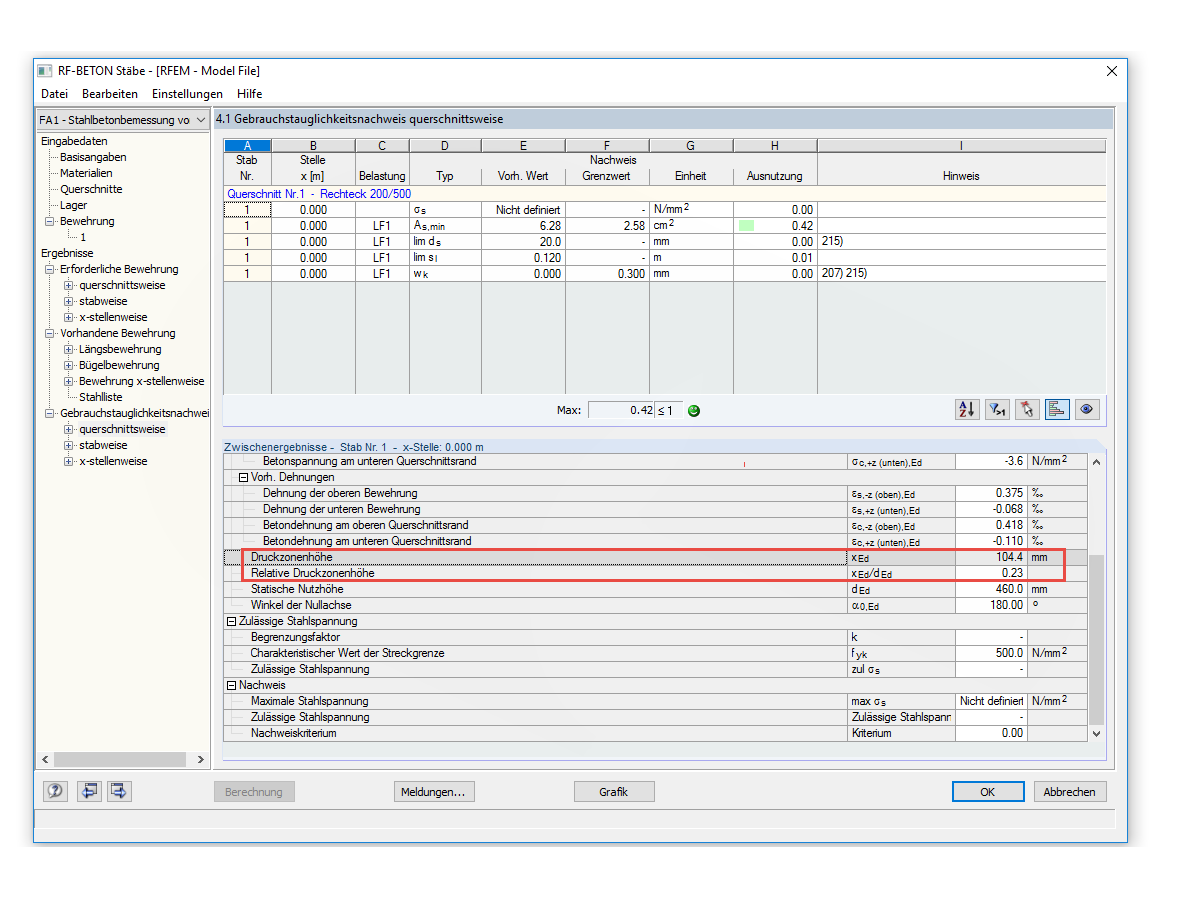Click the Querschnitt Nr.1 - Rechteck 200/500 row
The image size is (1200, 900).
[665, 194]
